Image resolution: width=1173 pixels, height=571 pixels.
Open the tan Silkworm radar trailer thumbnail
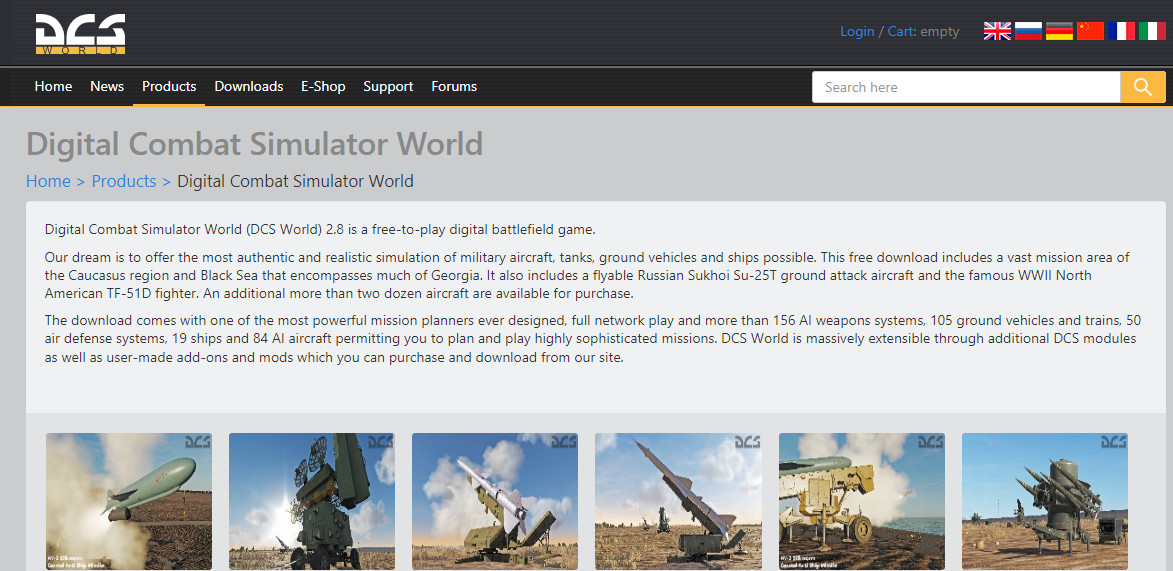point(862,501)
